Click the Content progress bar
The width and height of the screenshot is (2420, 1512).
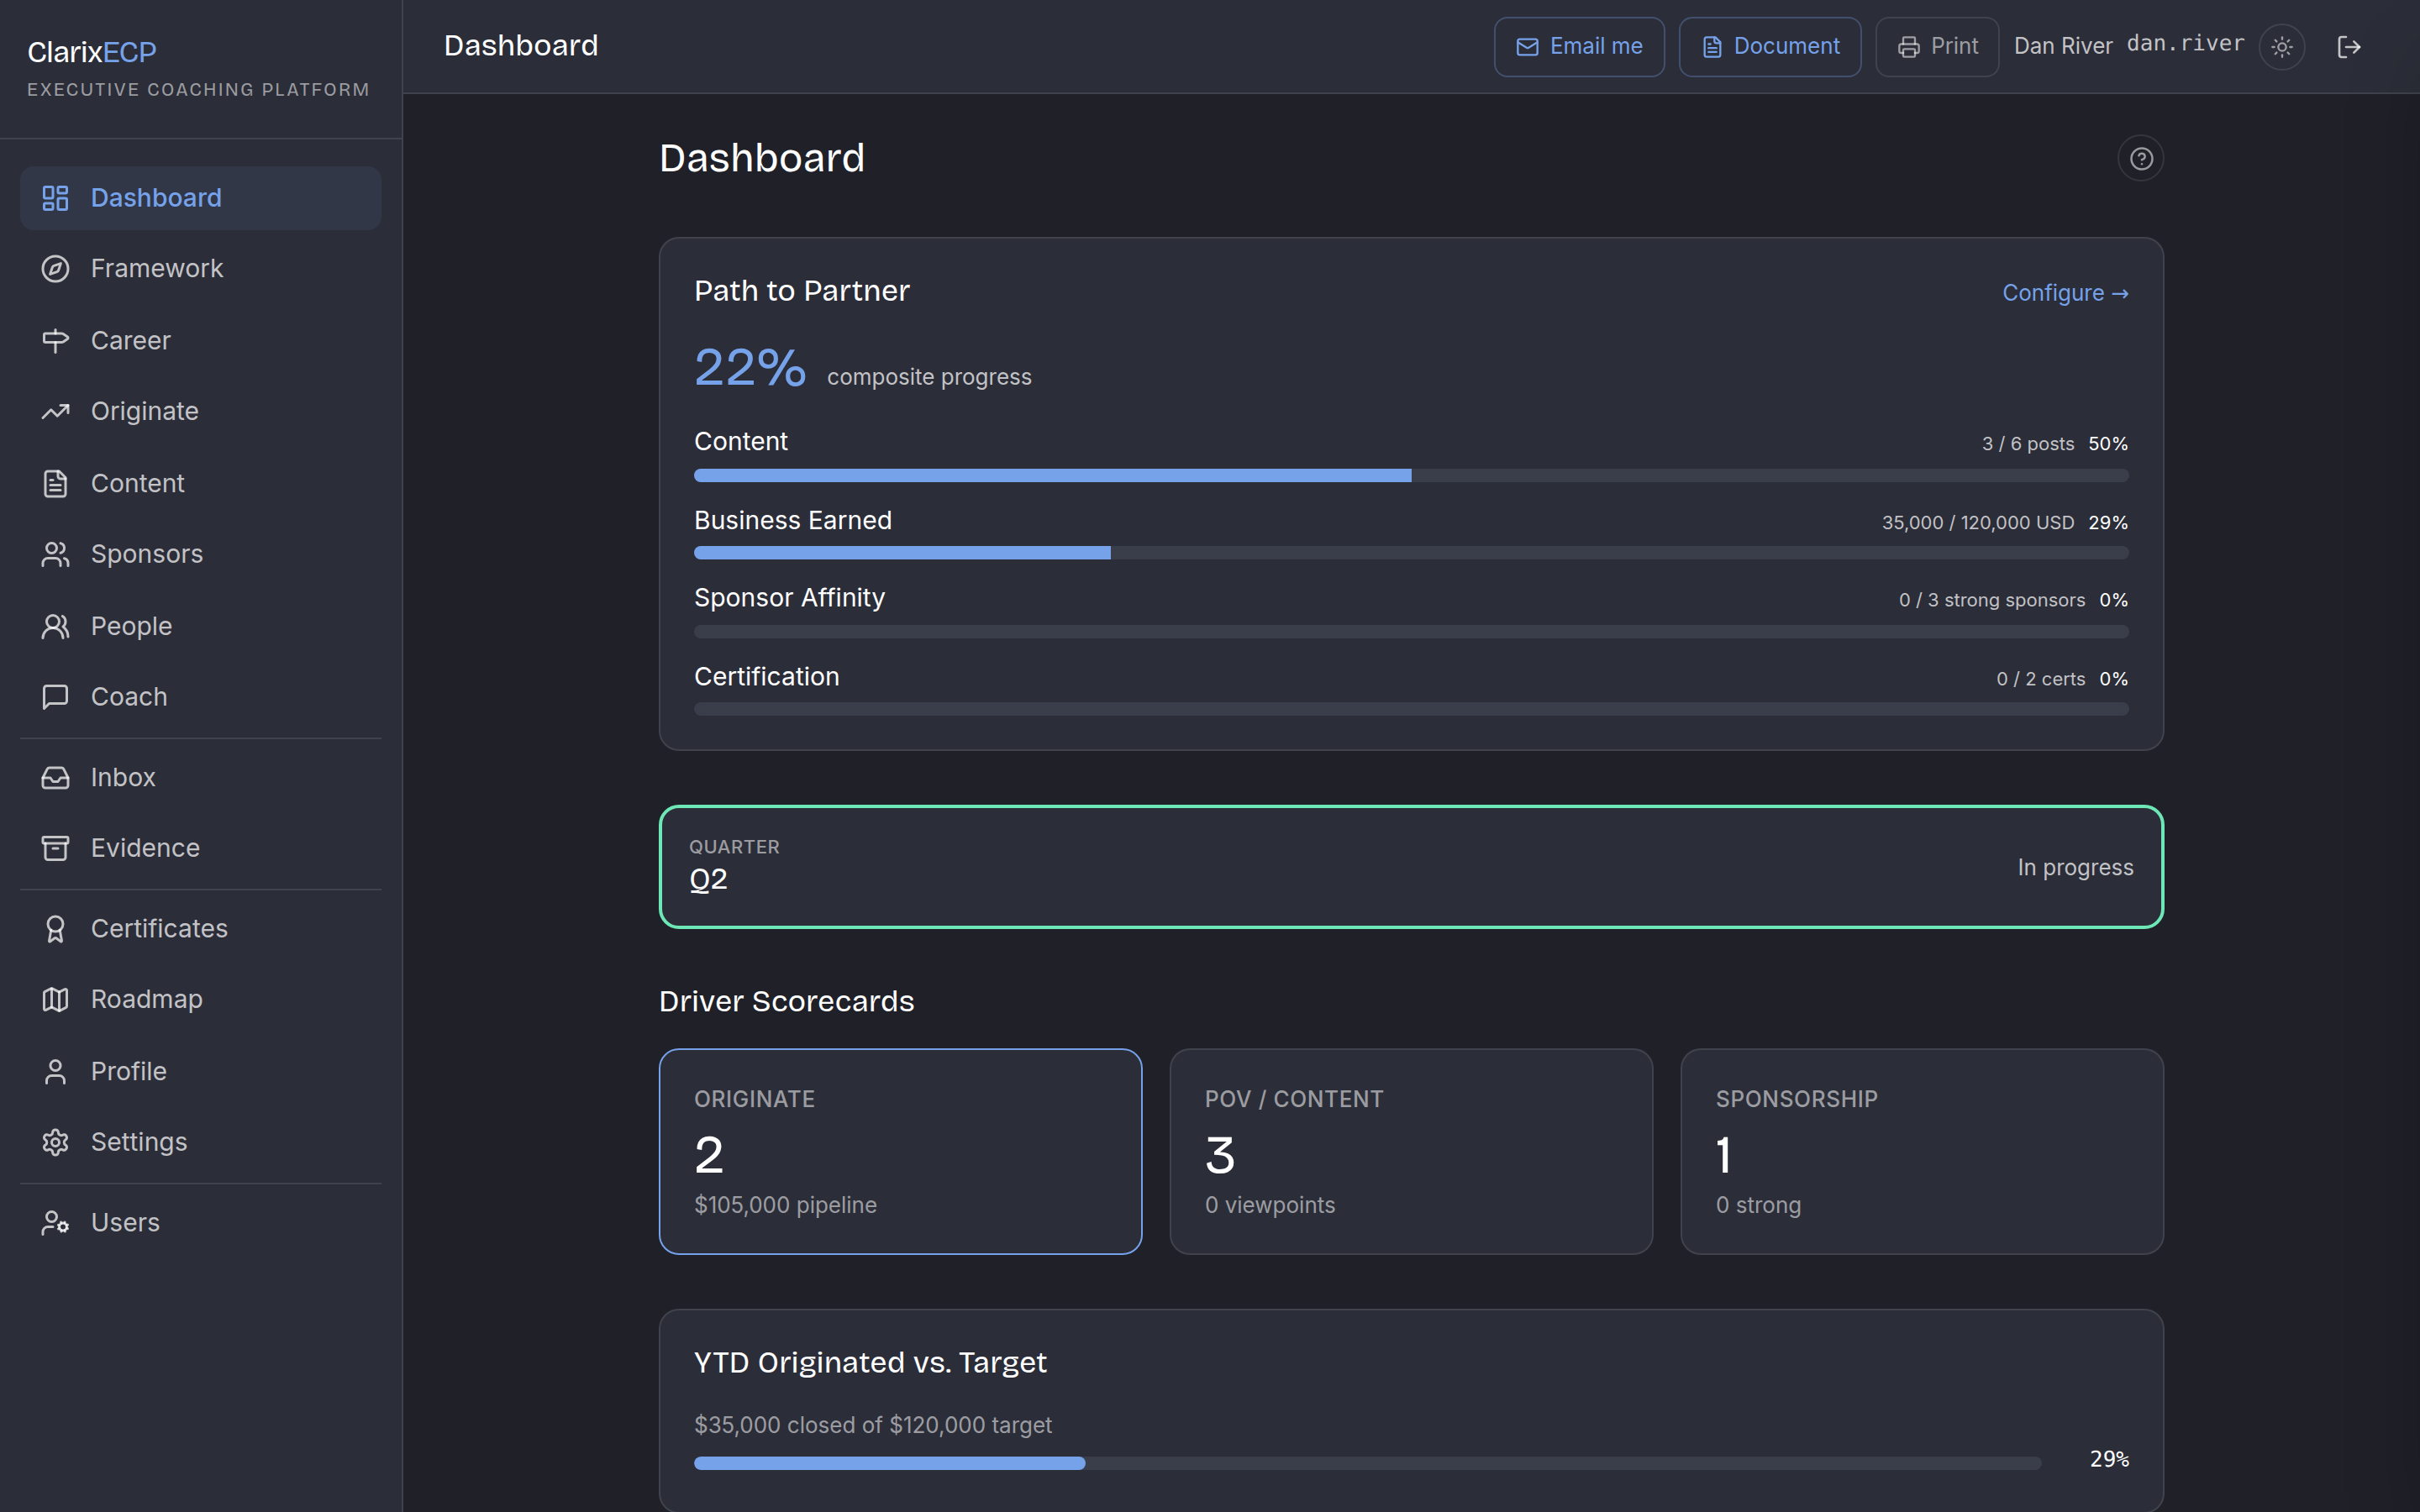1411,476
